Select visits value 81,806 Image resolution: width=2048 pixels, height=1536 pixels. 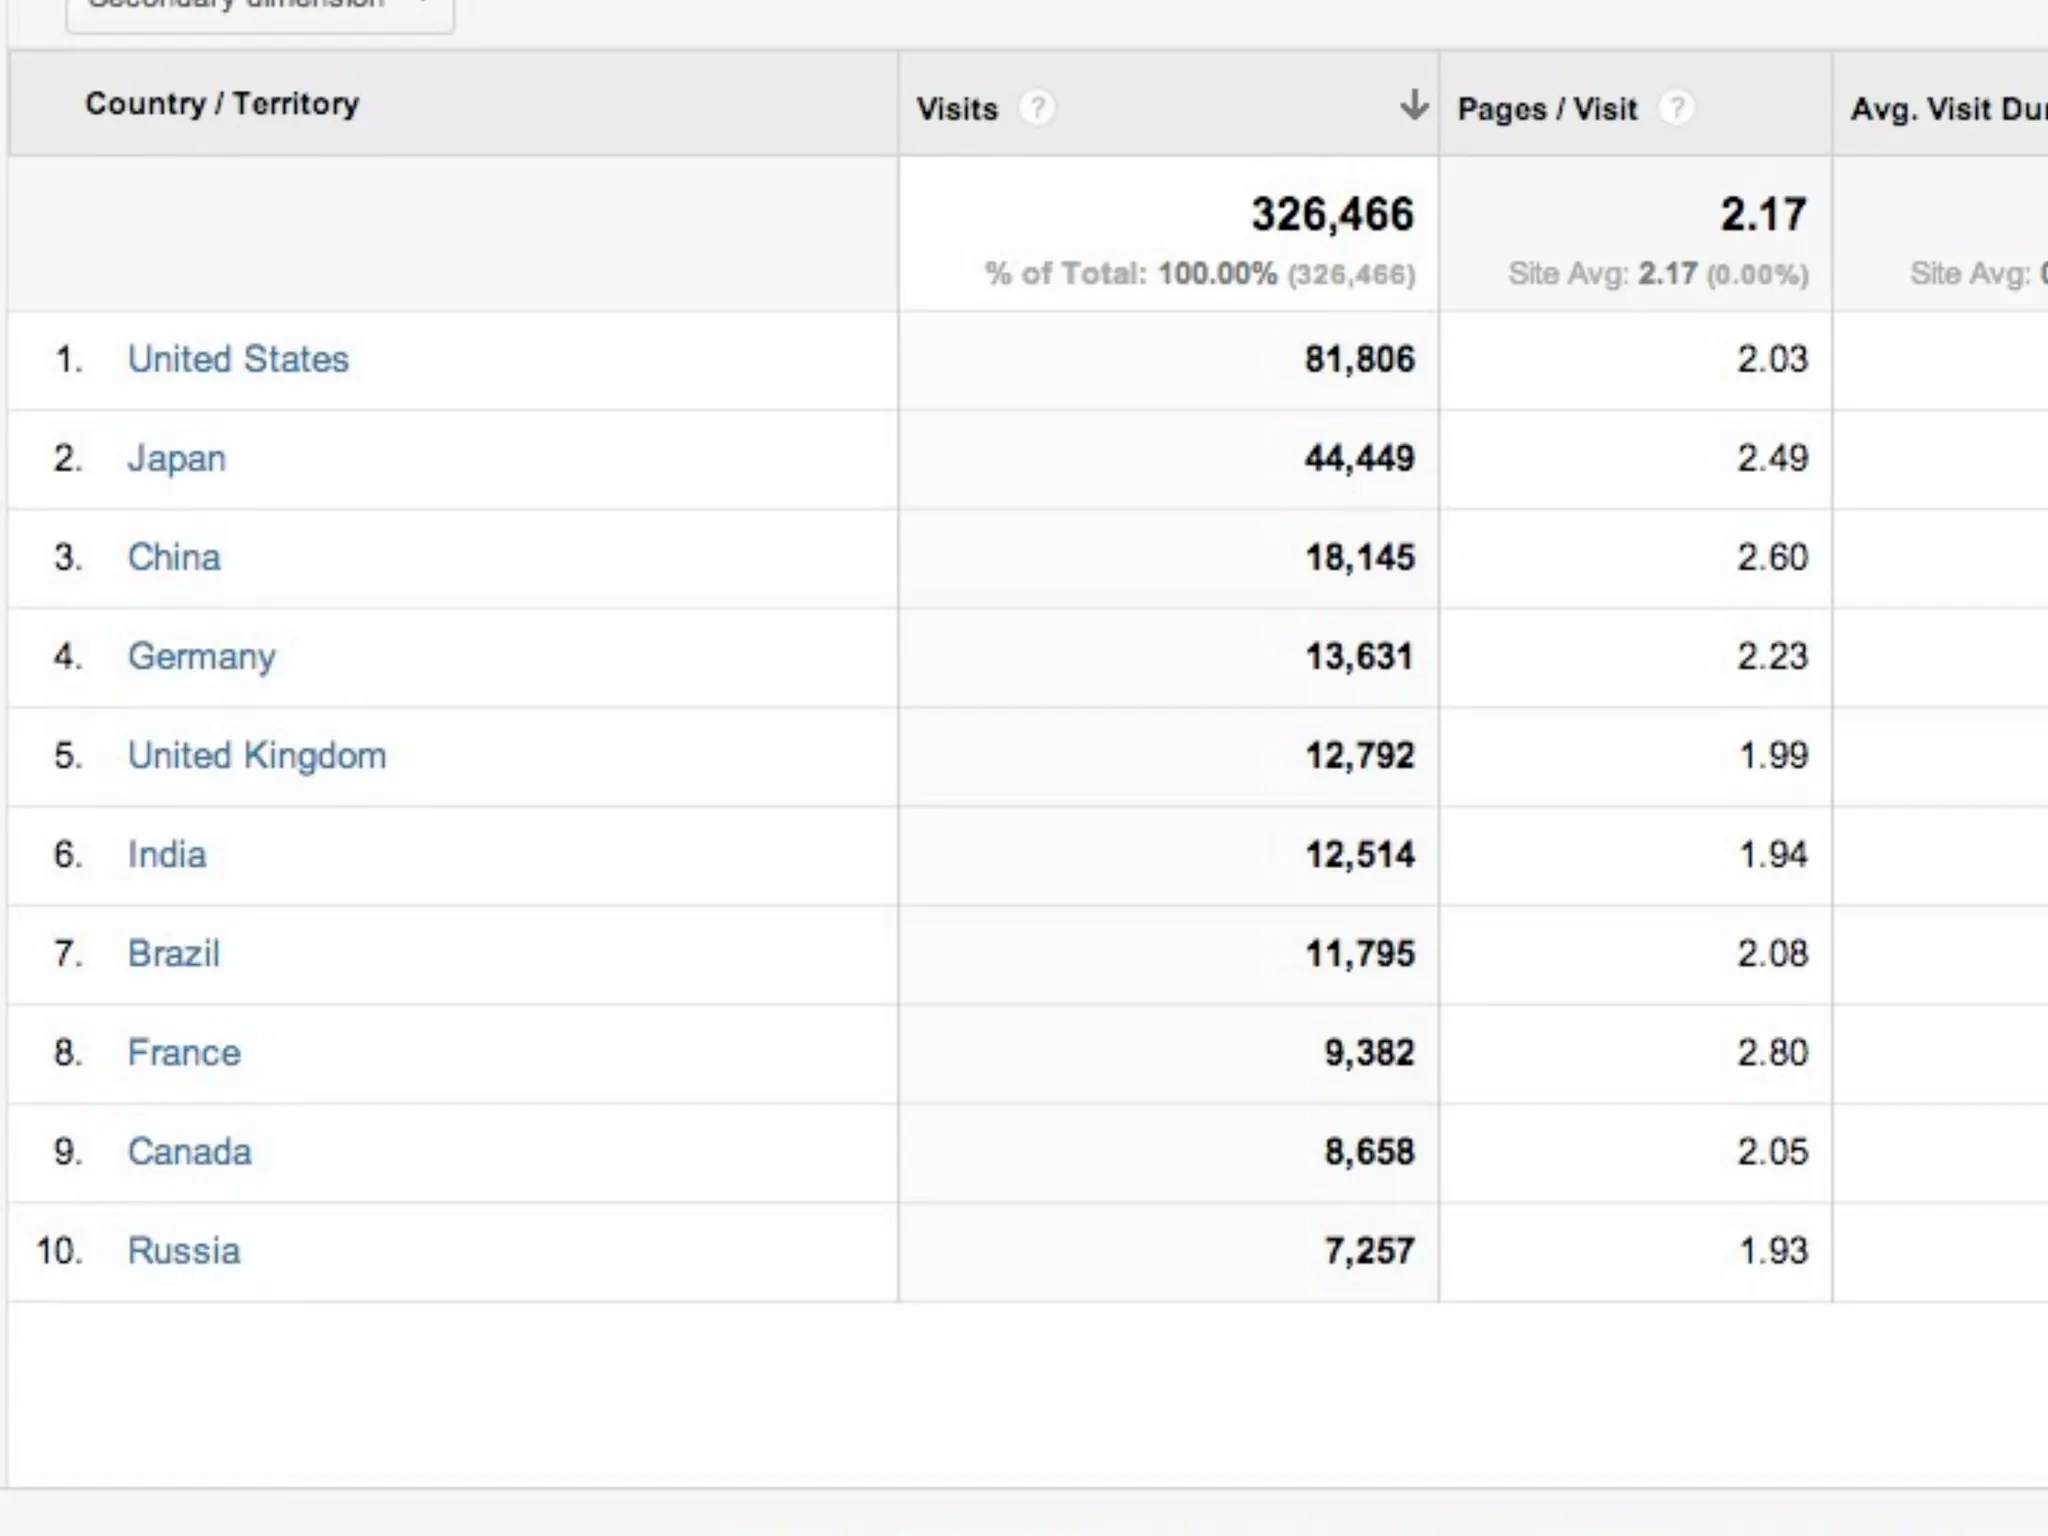[x=1360, y=359]
